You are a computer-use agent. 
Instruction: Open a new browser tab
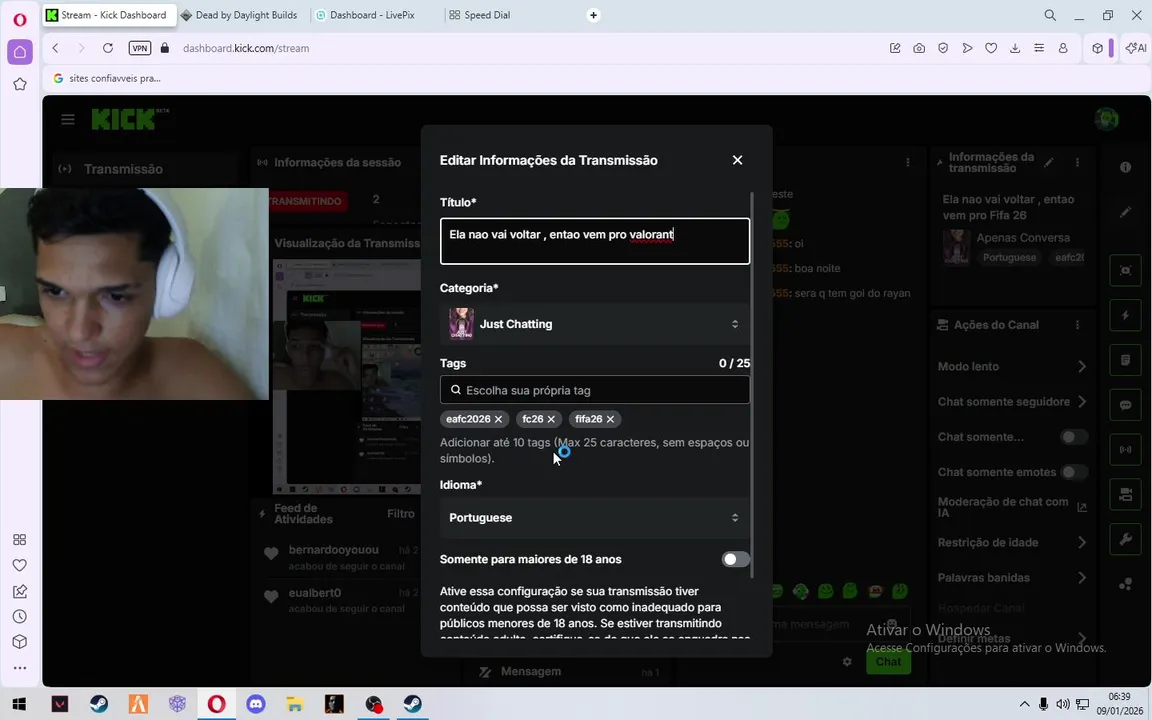point(593,15)
